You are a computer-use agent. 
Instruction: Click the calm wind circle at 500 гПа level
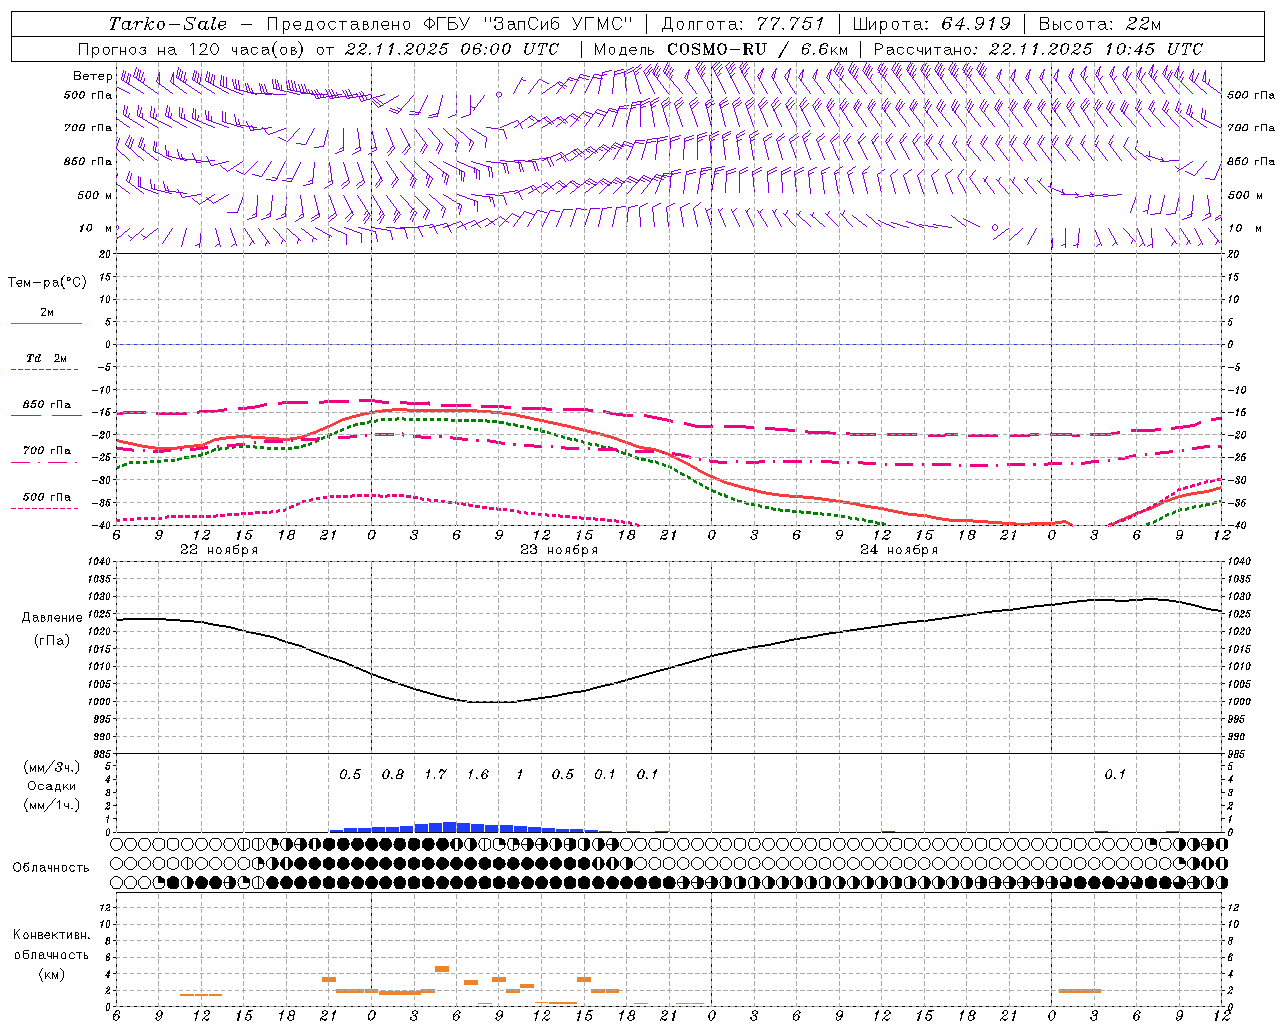pyautogui.click(x=499, y=95)
